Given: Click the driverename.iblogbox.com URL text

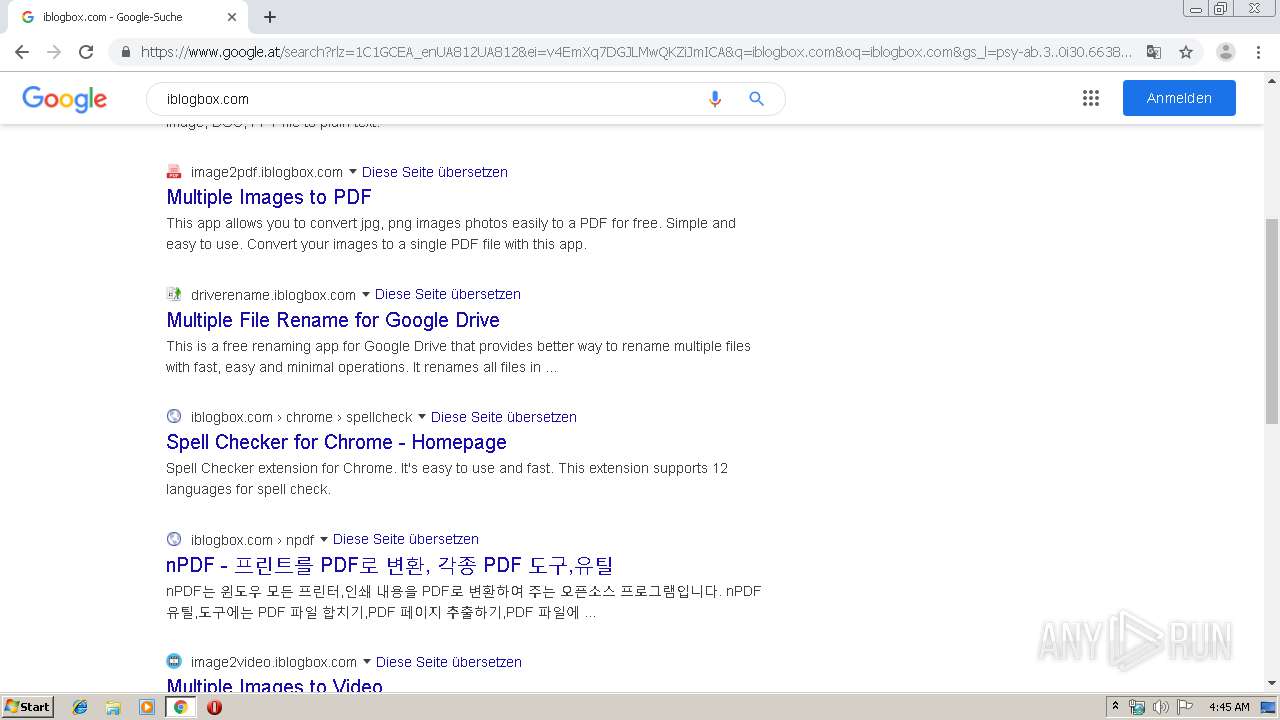Looking at the screenshot, I should pos(273,294).
